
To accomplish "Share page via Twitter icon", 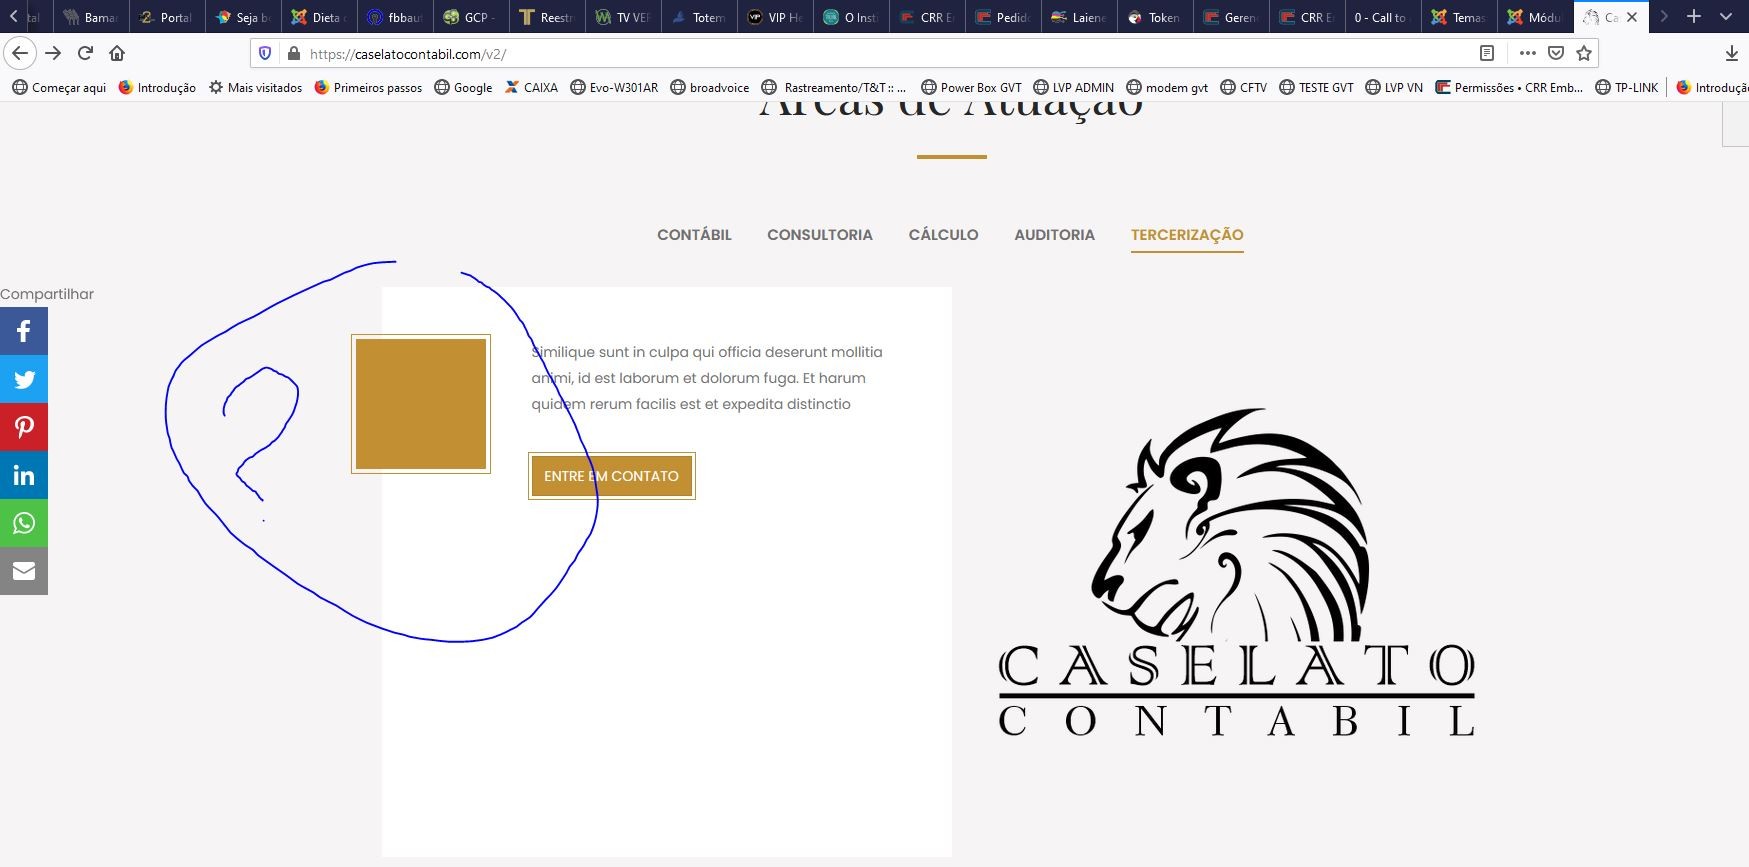I will (x=24, y=379).
